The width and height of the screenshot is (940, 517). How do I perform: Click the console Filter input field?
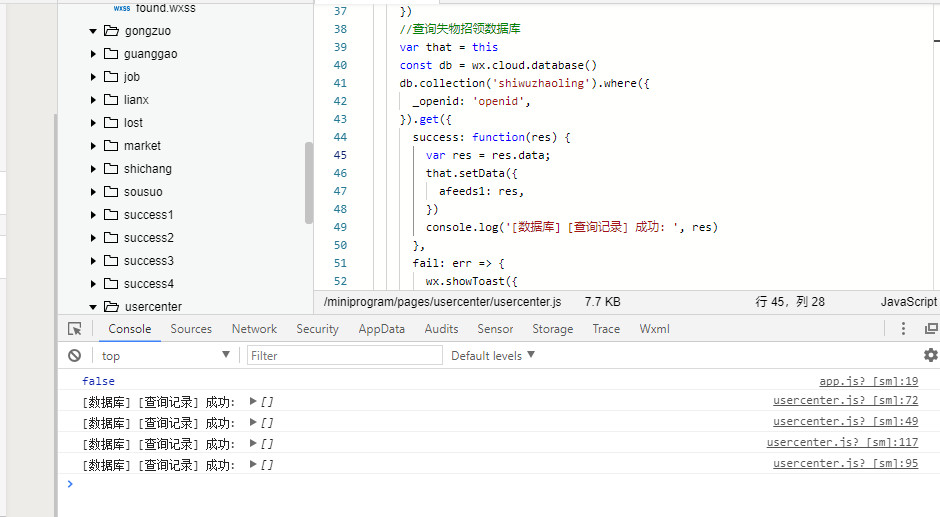[344, 356]
